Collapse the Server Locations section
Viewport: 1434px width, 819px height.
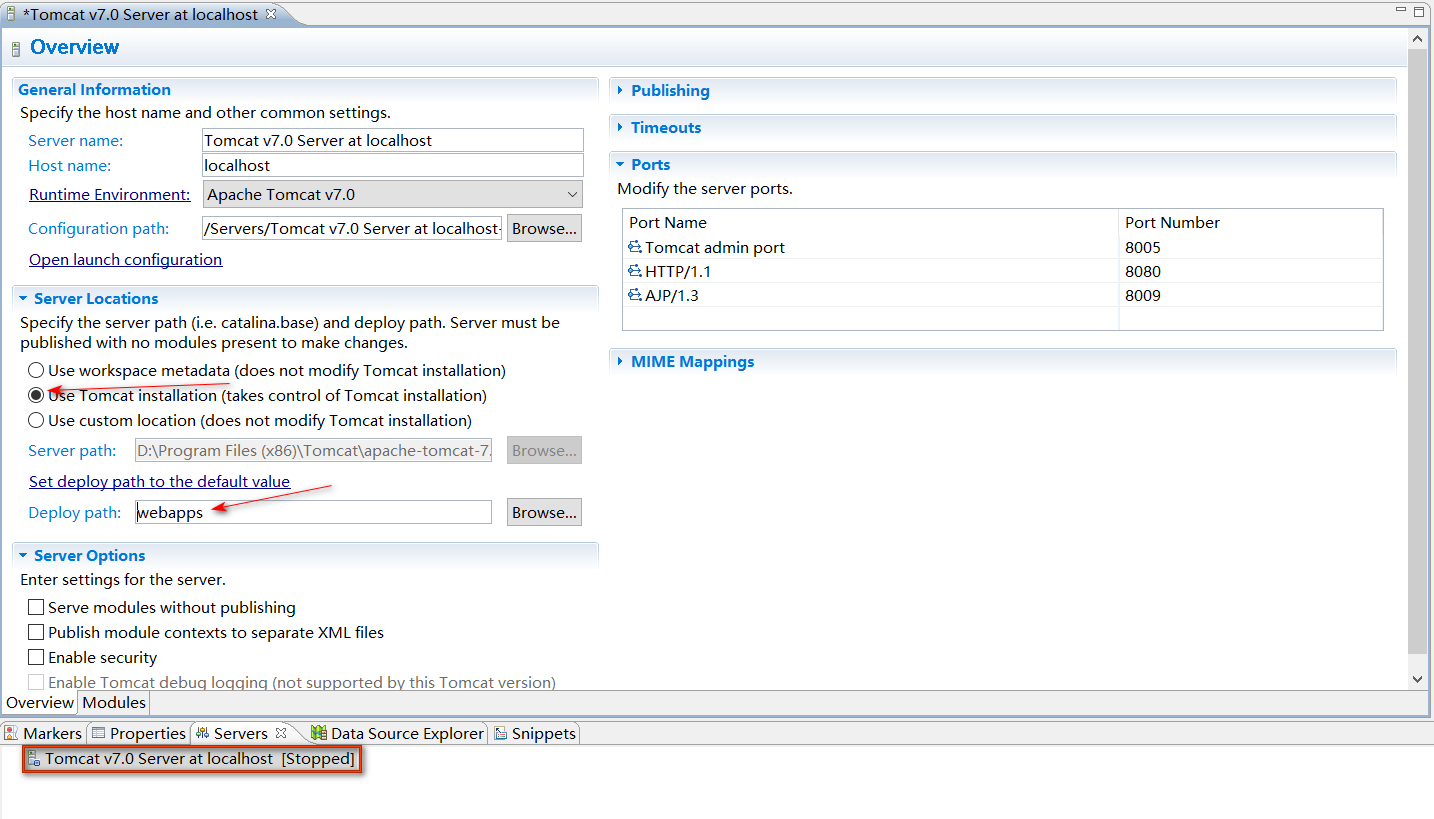point(24,298)
